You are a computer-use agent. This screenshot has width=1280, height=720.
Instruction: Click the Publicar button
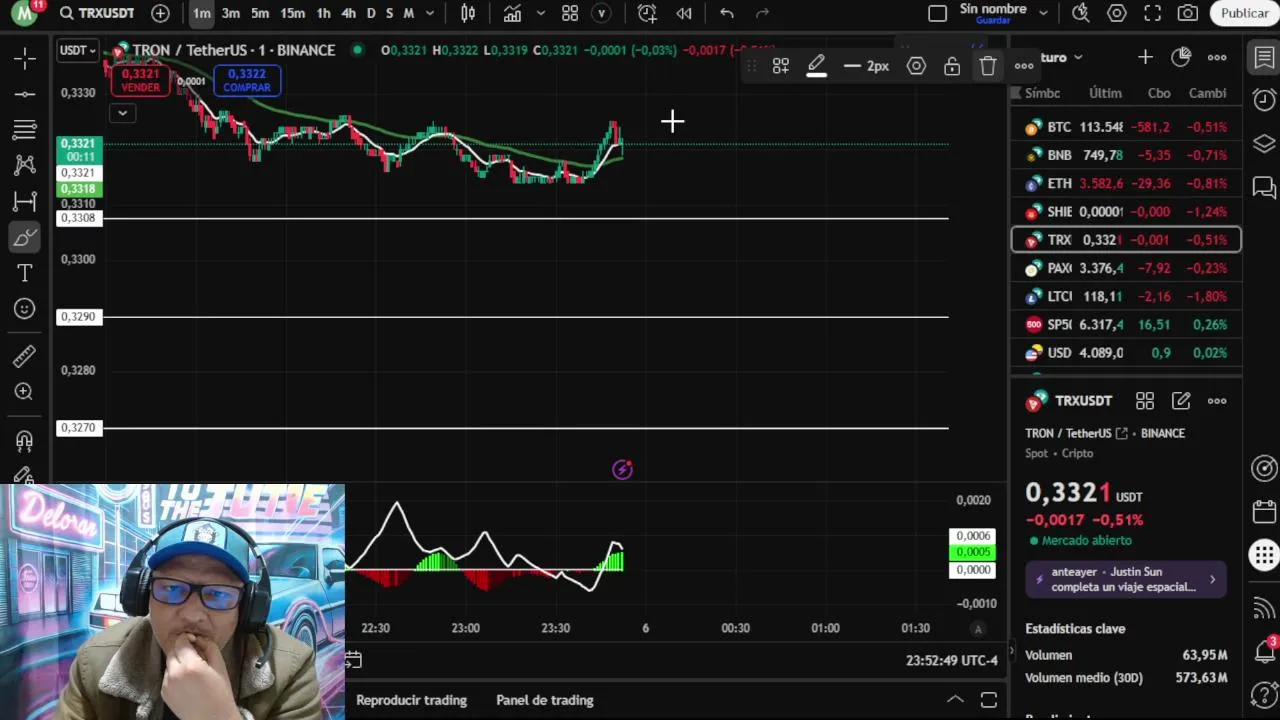[1245, 13]
